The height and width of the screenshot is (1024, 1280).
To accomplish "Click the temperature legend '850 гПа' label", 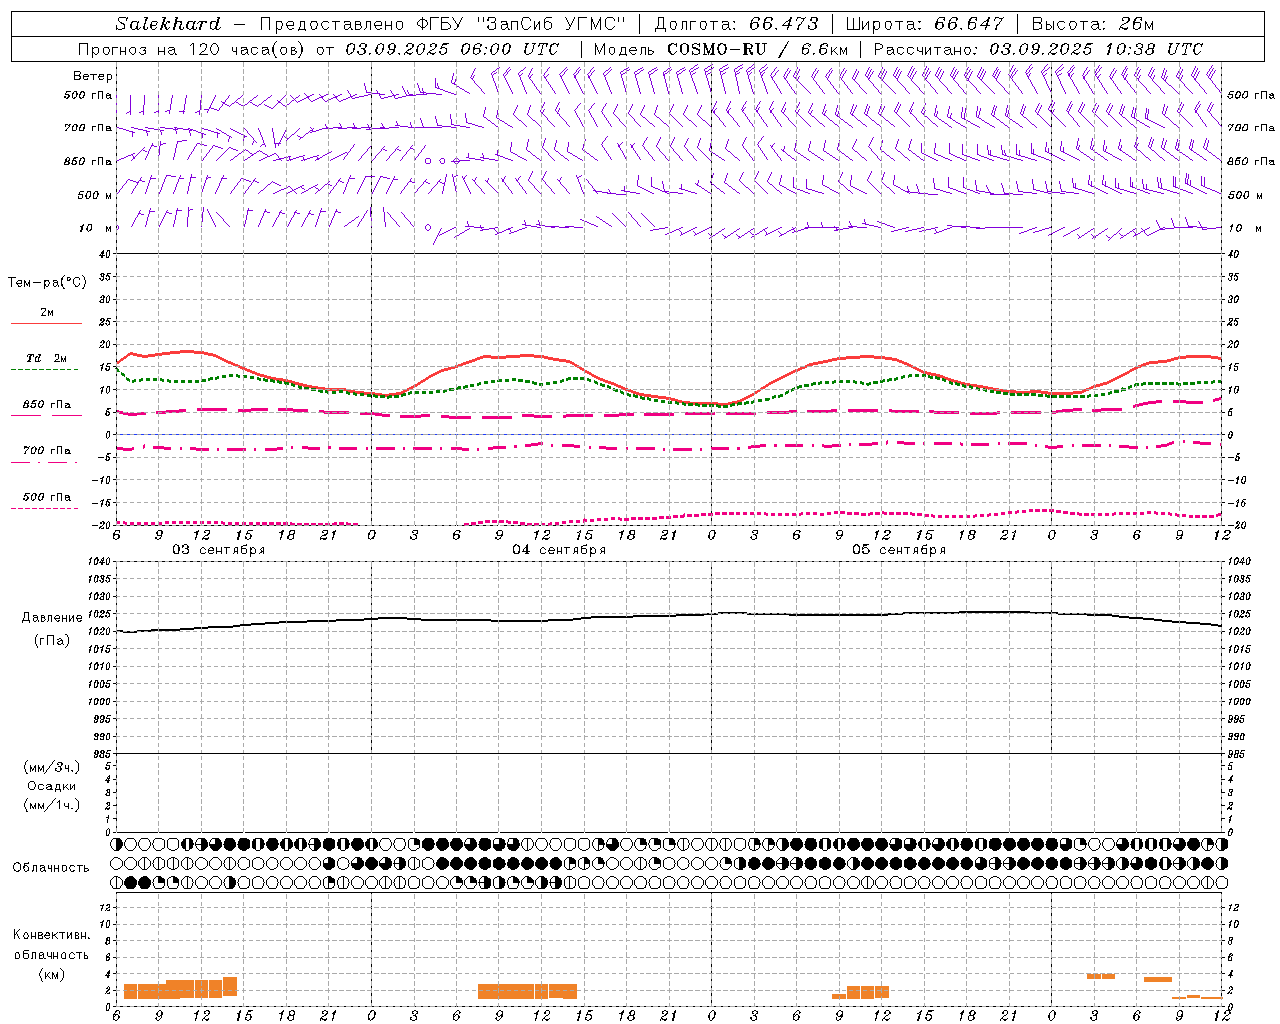I will point(47,405).
